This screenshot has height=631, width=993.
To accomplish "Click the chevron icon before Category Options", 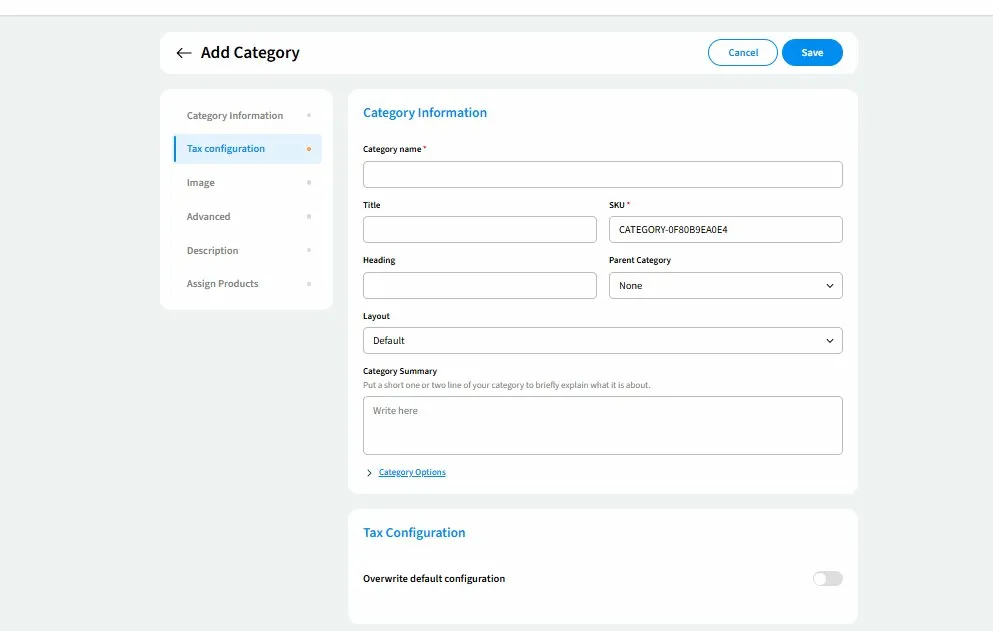I will 369,473.
